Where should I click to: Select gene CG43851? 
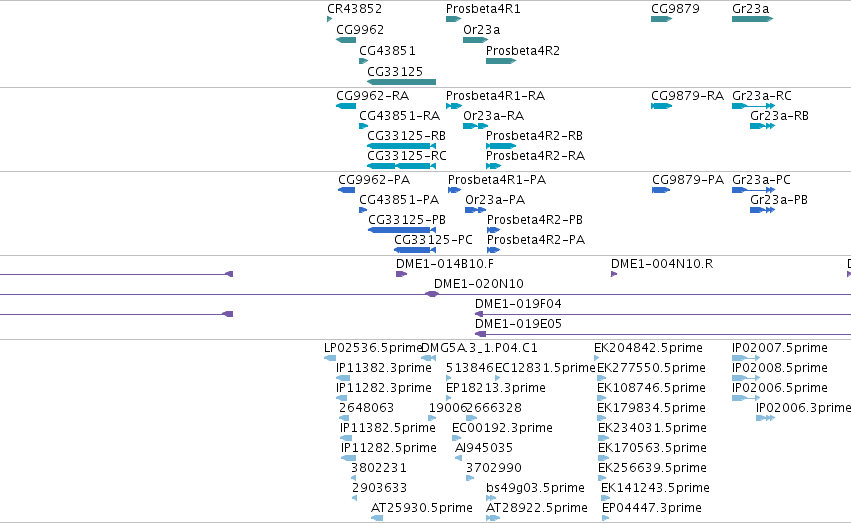[364, 61]
